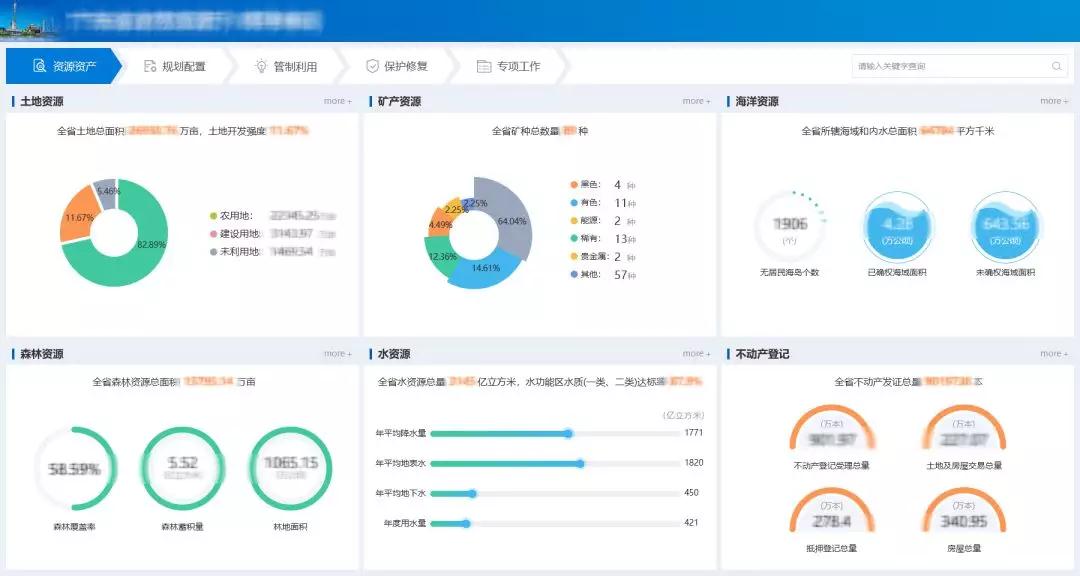Screen dimensions: 1080x576
Task: Click the 森林资源 section title
Action: click(41, 353)
